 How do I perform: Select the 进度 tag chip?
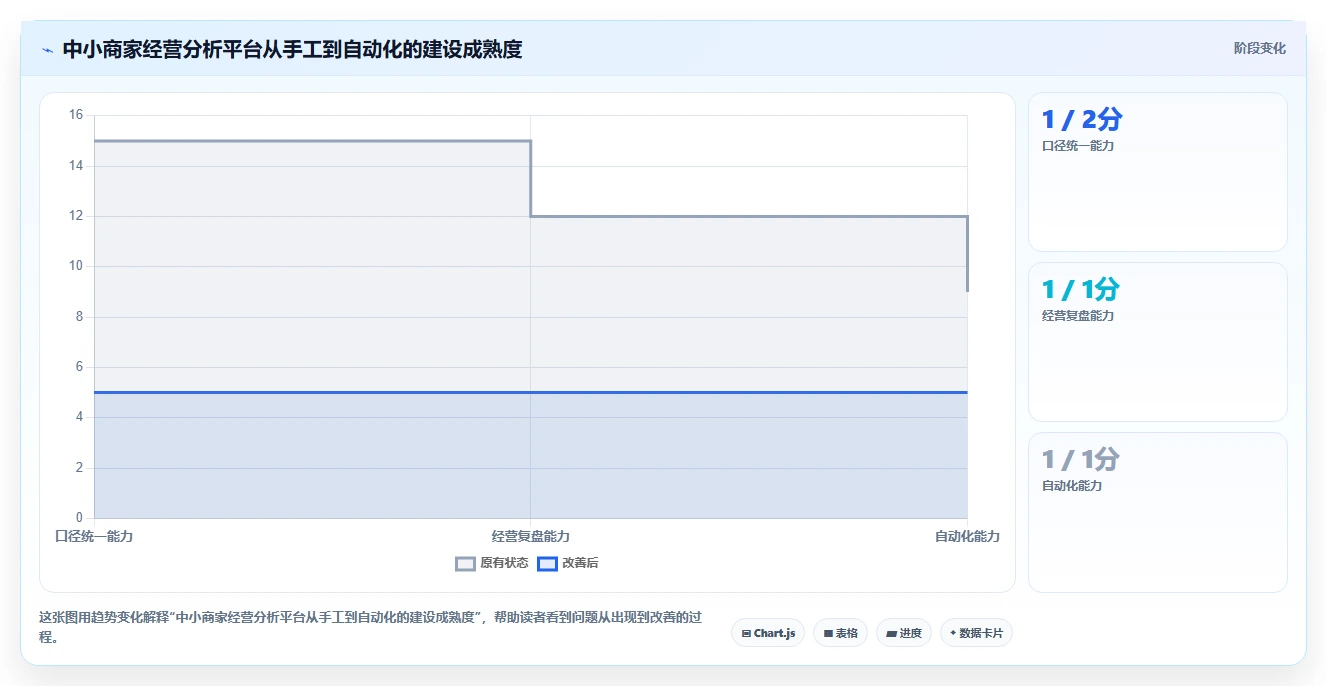[x=904, y=633]
